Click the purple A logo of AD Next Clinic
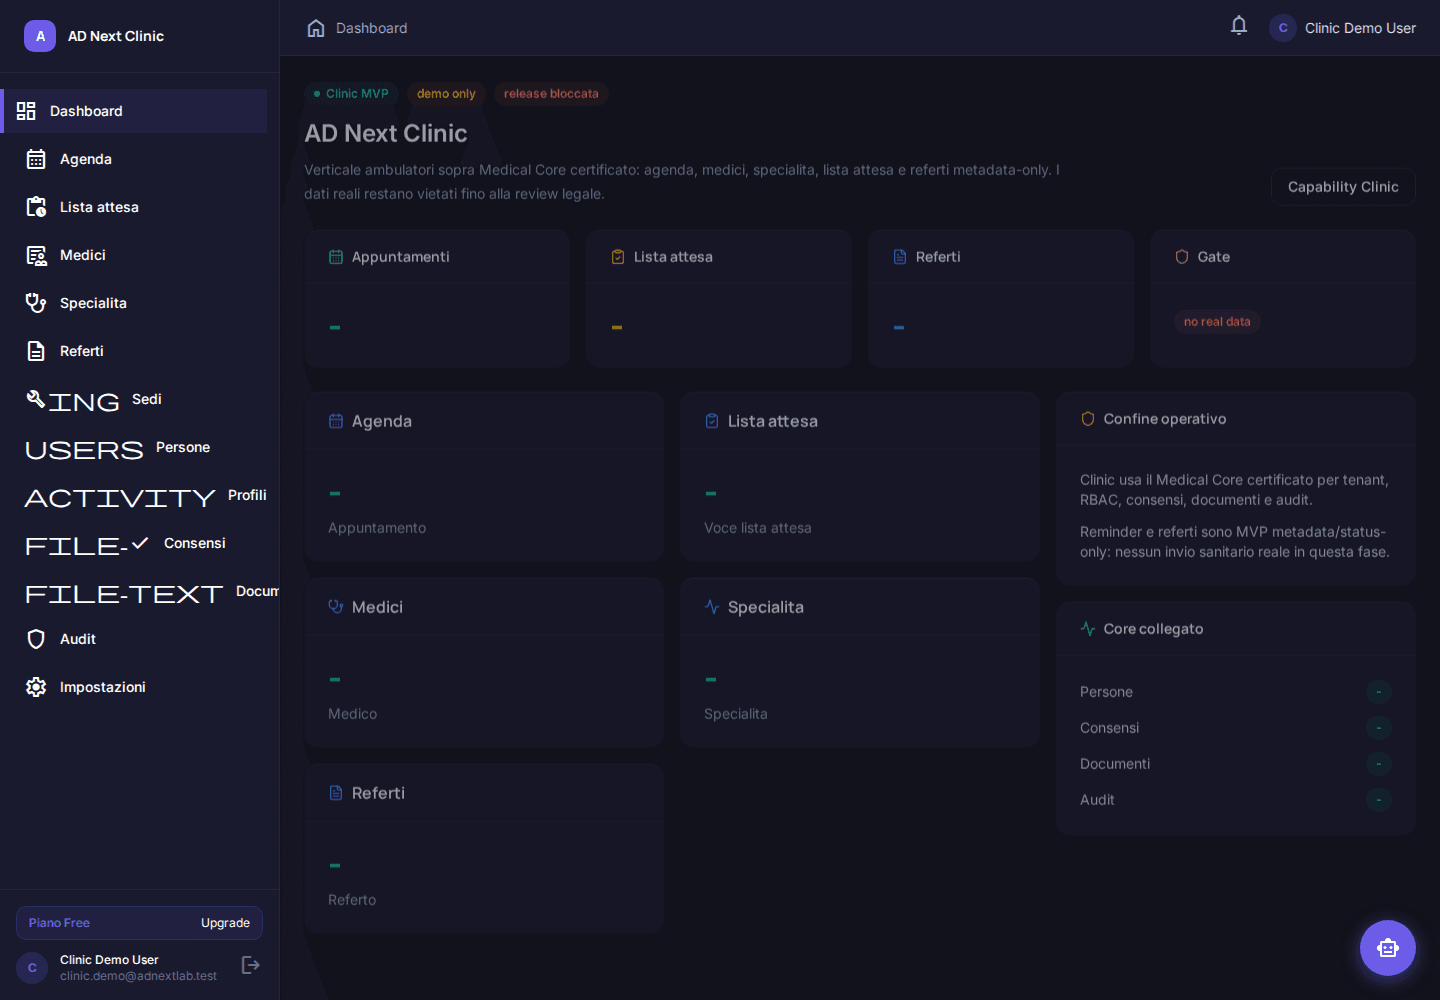The width and height of the screenshot is (1440, 1000). pos(40,36)
